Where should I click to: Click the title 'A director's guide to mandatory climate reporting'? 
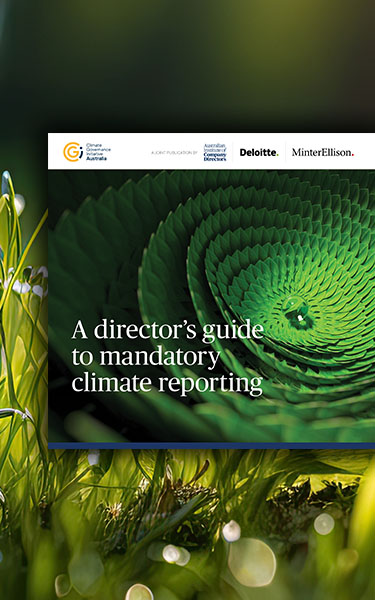click(168, 357)
